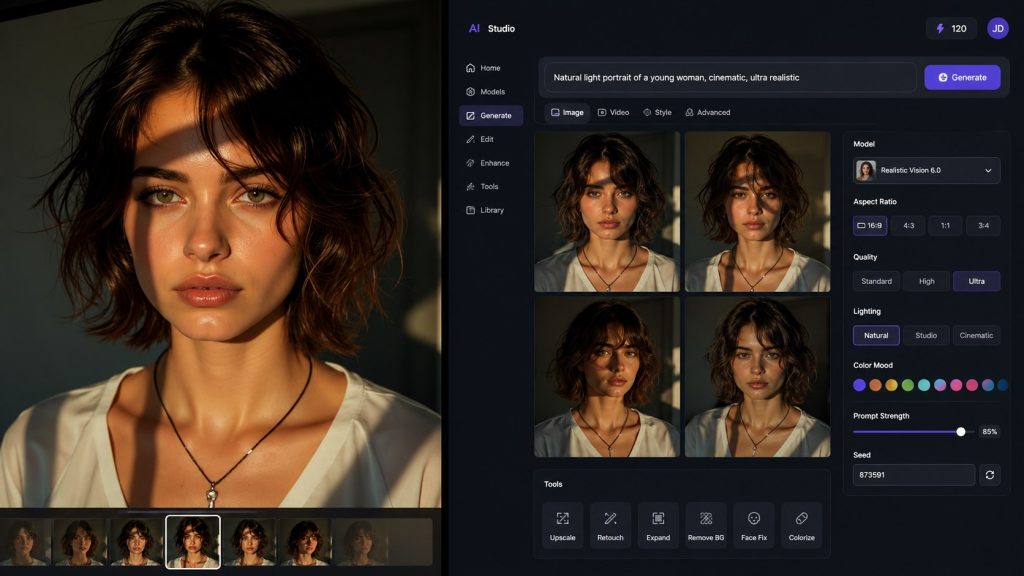Pick the green color mood swatch
The width and height of the screenshot is (1024, 576).
pos(908,385)
